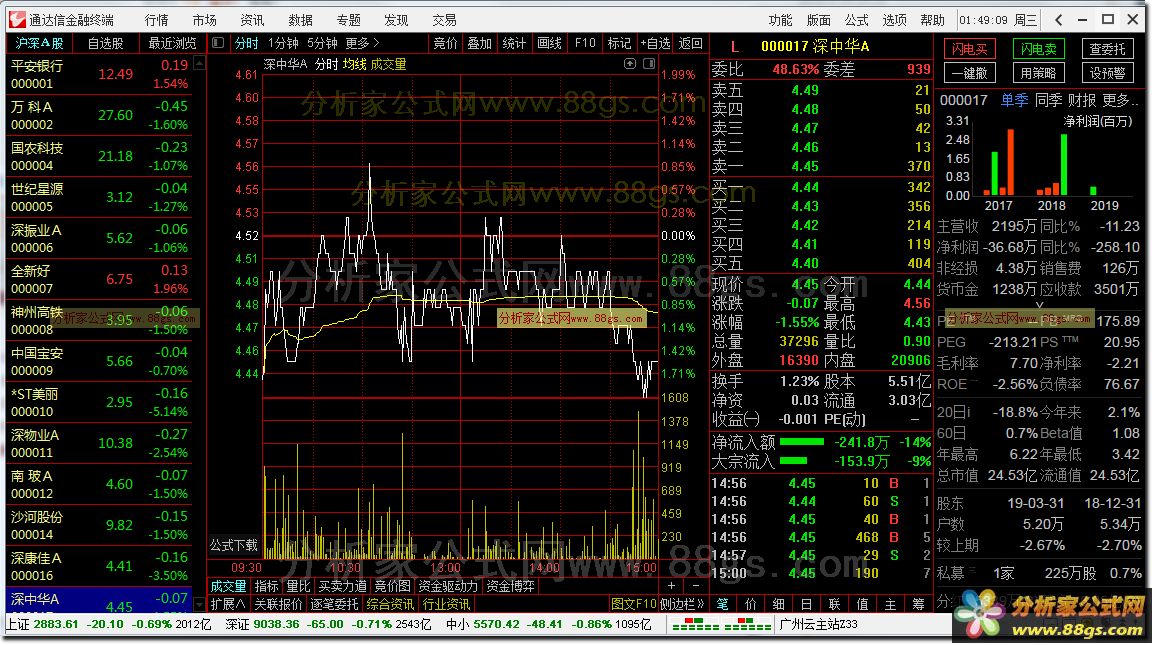
Task: Open the 图文F10 button
Action: tap(633, 604)
